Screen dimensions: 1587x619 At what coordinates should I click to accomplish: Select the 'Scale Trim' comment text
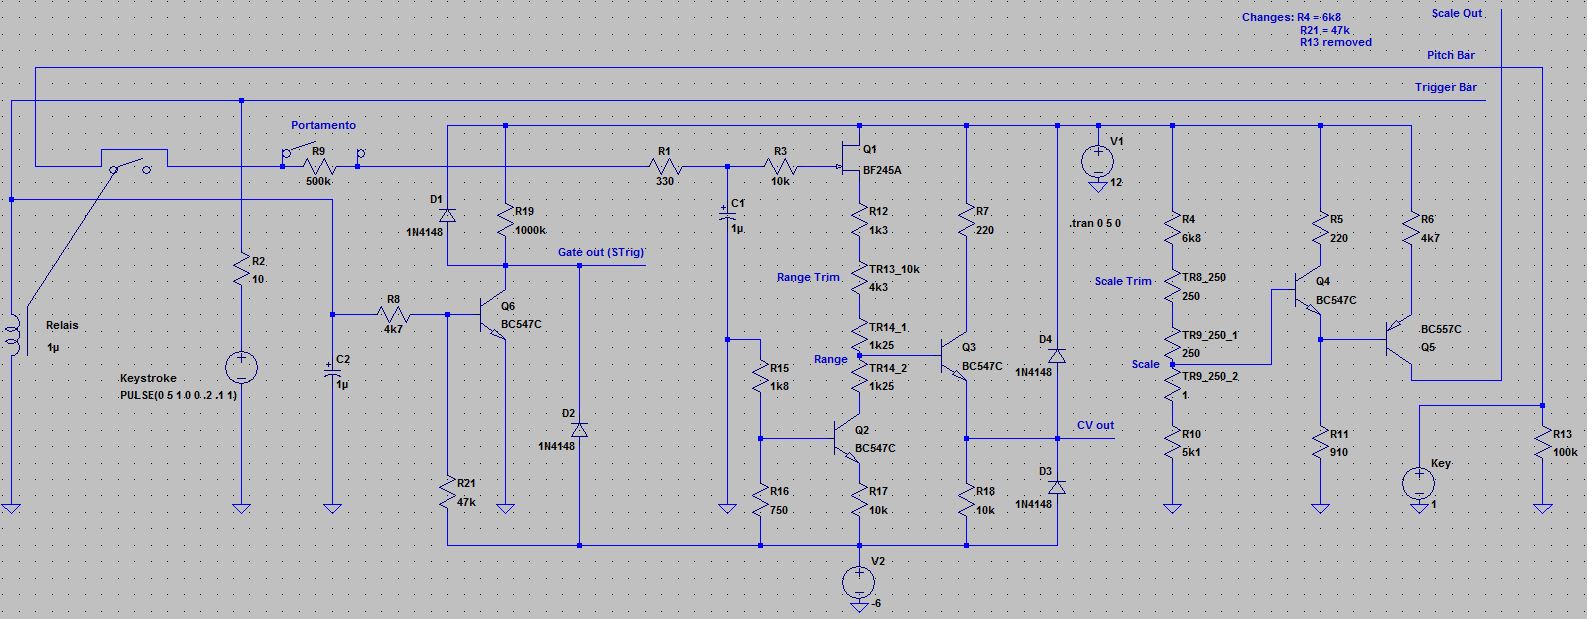(1123, 281)
